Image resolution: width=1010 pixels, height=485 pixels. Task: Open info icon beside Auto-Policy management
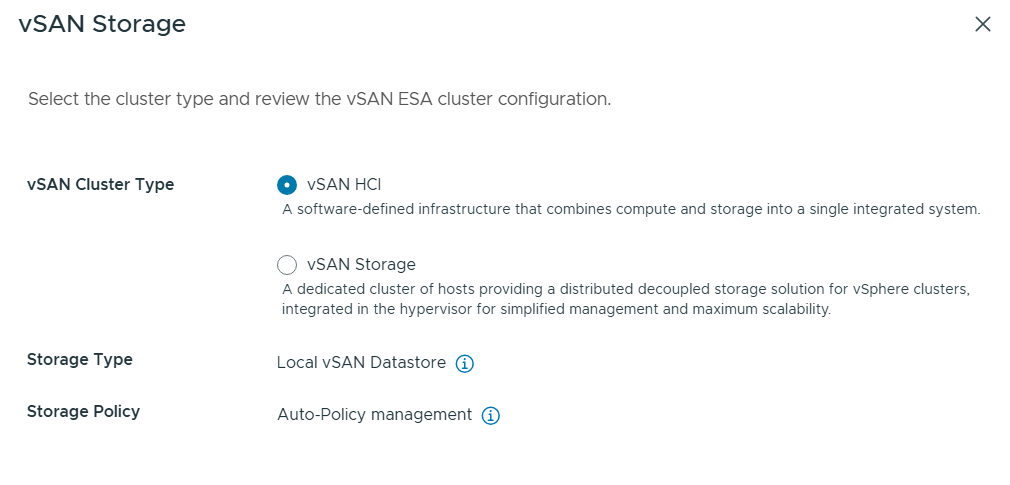click(x=490, y=415)
